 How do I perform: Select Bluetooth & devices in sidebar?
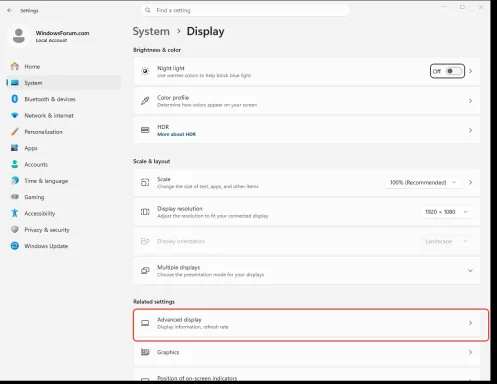[x=64, y=99]
